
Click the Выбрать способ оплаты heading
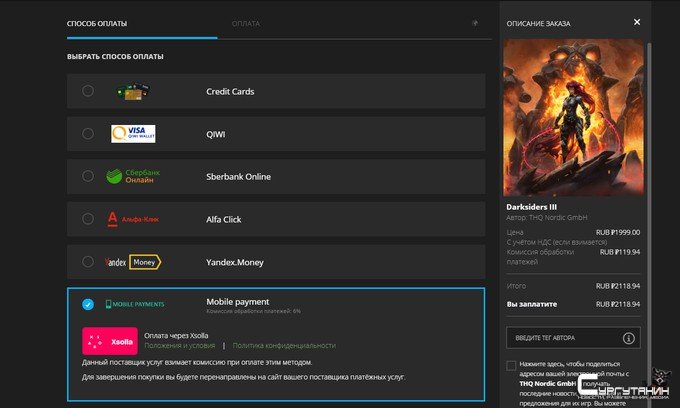pos(115,56)
